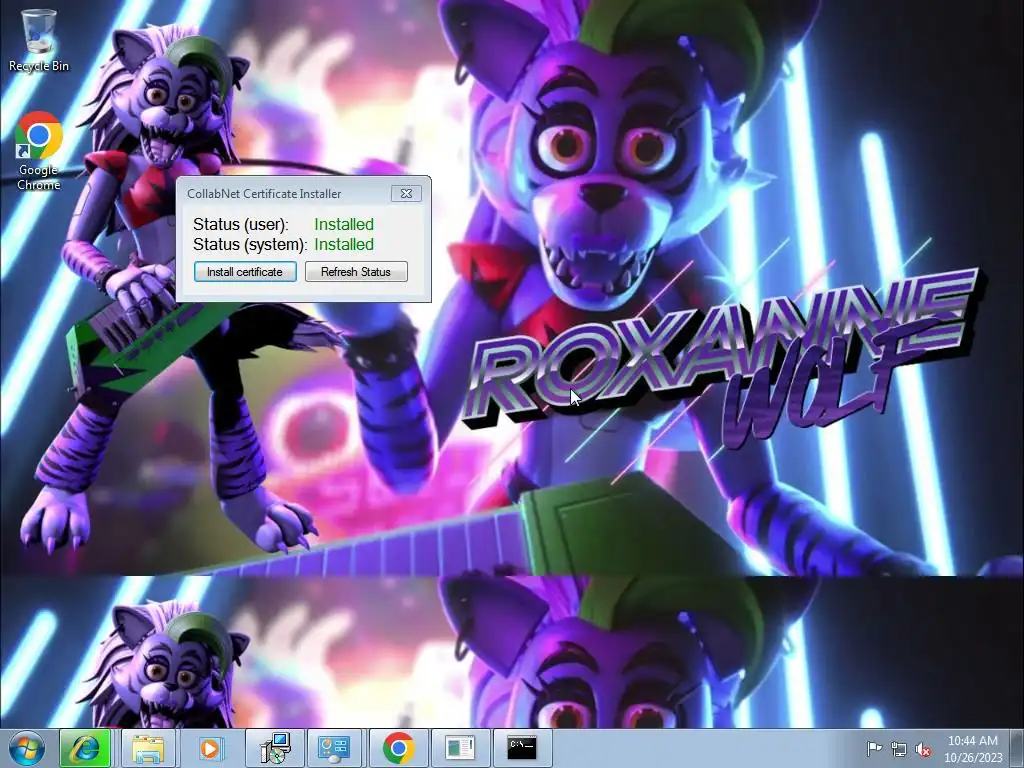Image resolution: width=1024 pixels, height=768 pixels.
Task: Click the green Installed text for Status (user)
Action: [x=344, y=224]
